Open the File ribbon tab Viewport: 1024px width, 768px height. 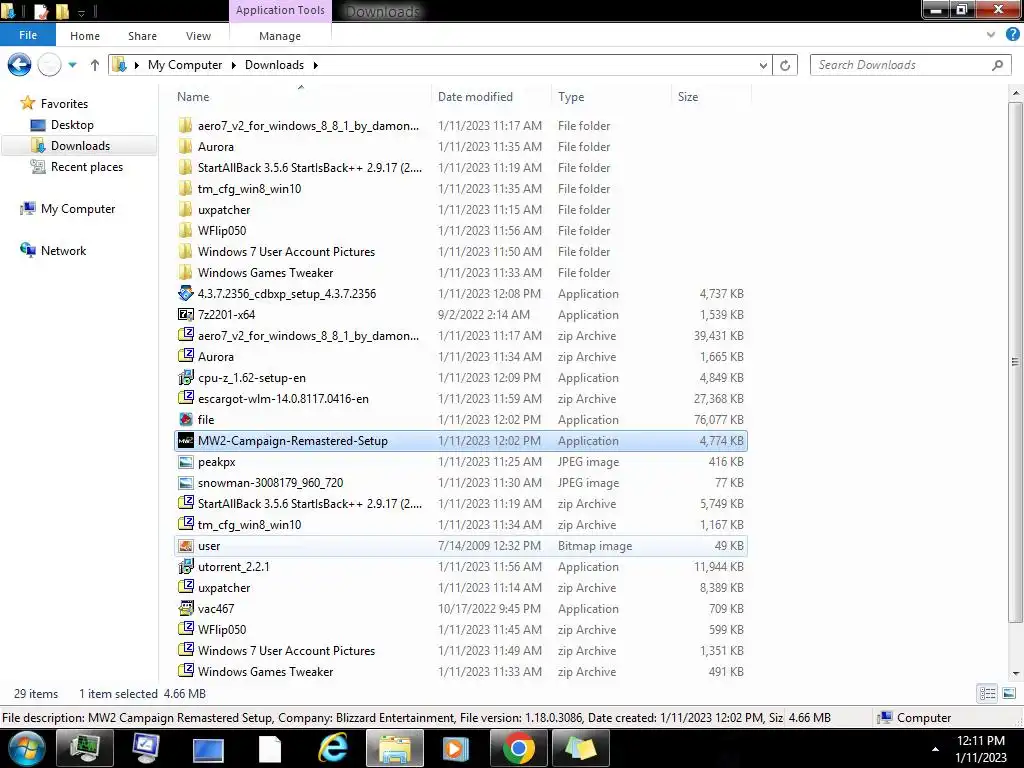click(28, 35)
